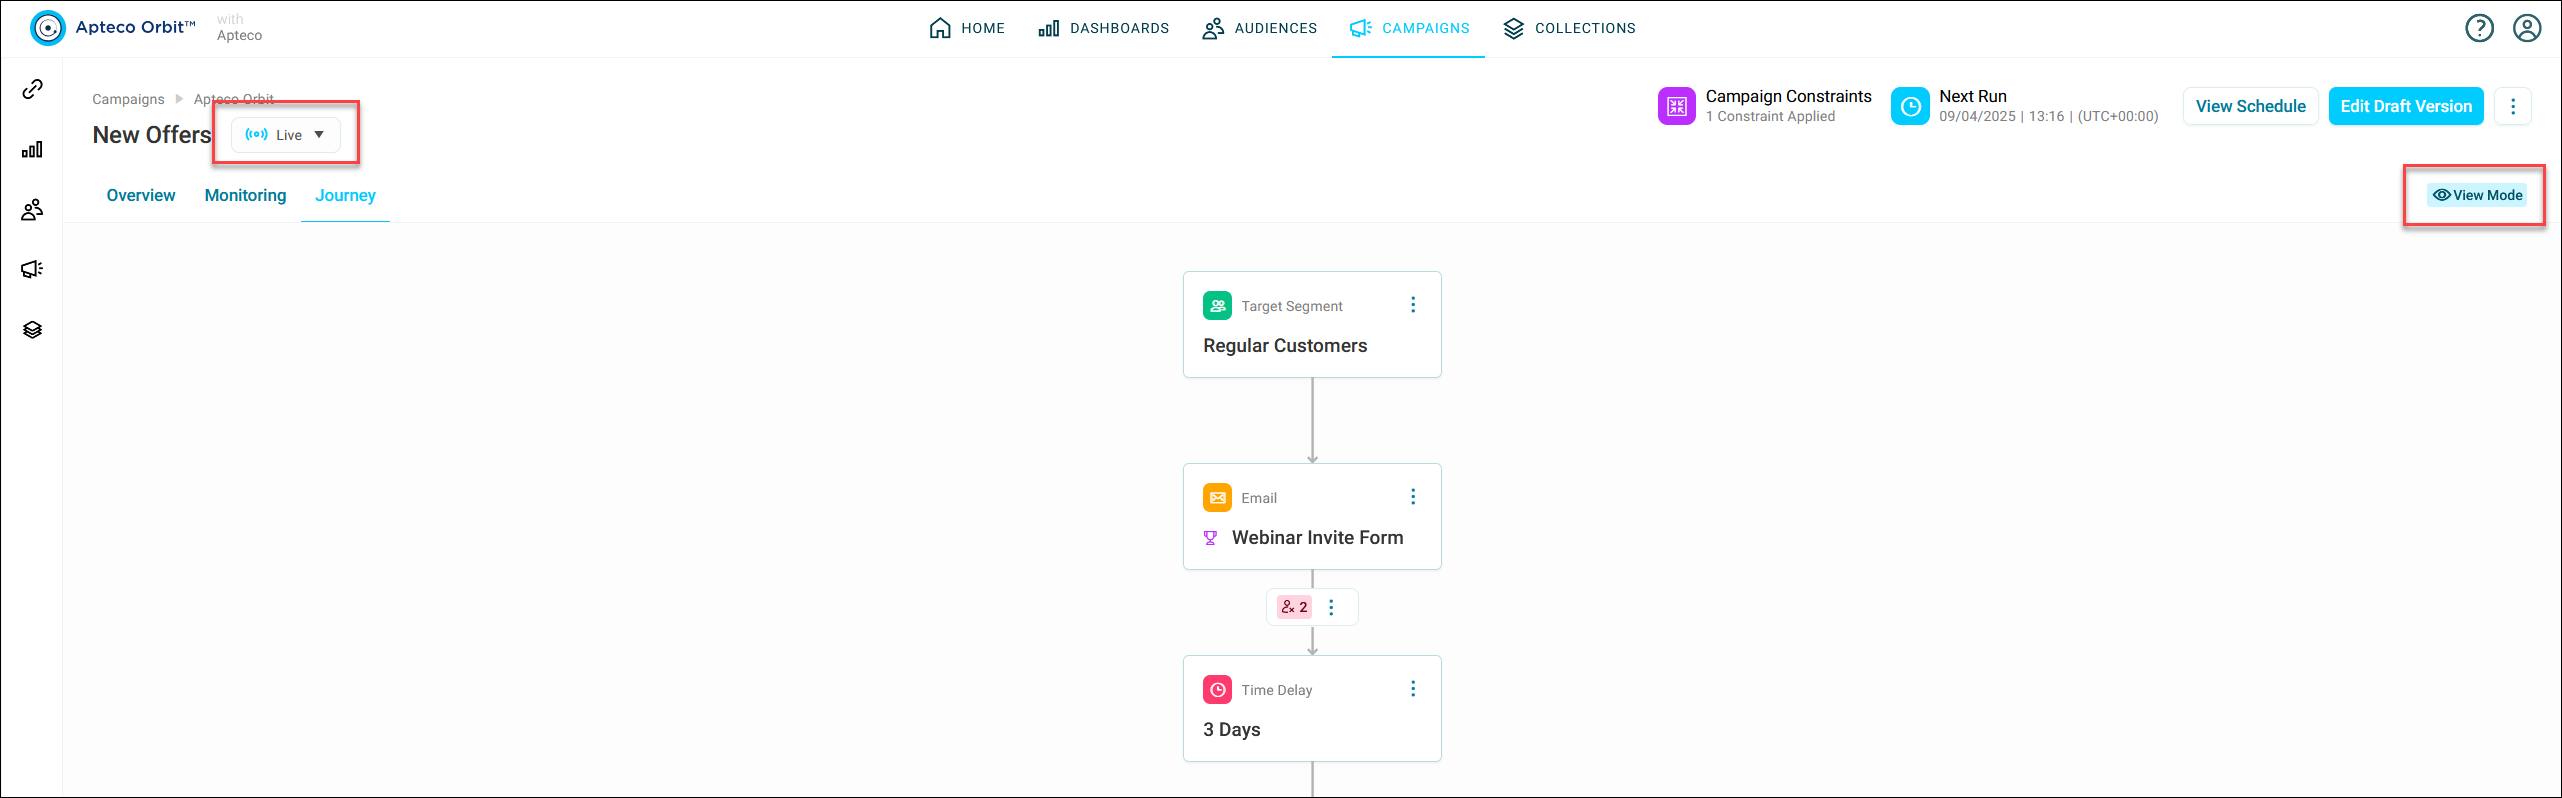Image resolution: width=2562 pixels, height=798 pixels.
Task: Select the Journey tab
Action: click(345, 195)
